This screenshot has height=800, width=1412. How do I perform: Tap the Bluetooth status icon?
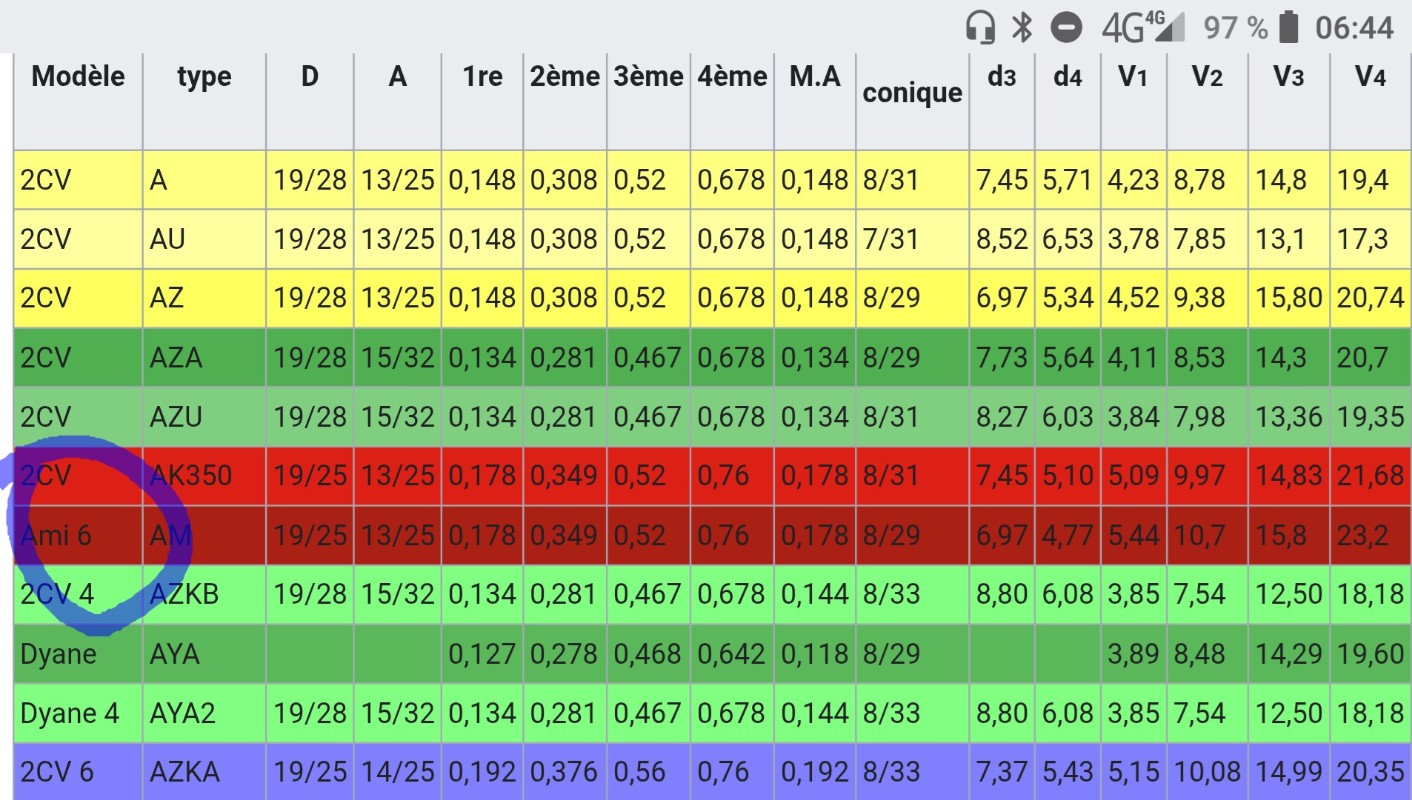[x=1021, y=27]
